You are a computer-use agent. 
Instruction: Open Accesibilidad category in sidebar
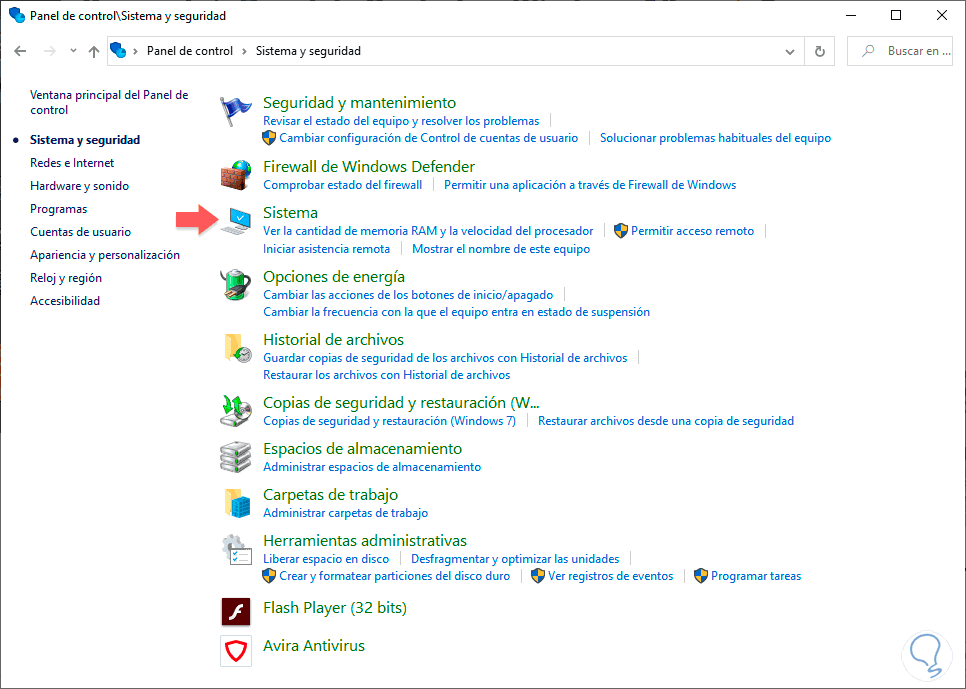click(65, 301)
